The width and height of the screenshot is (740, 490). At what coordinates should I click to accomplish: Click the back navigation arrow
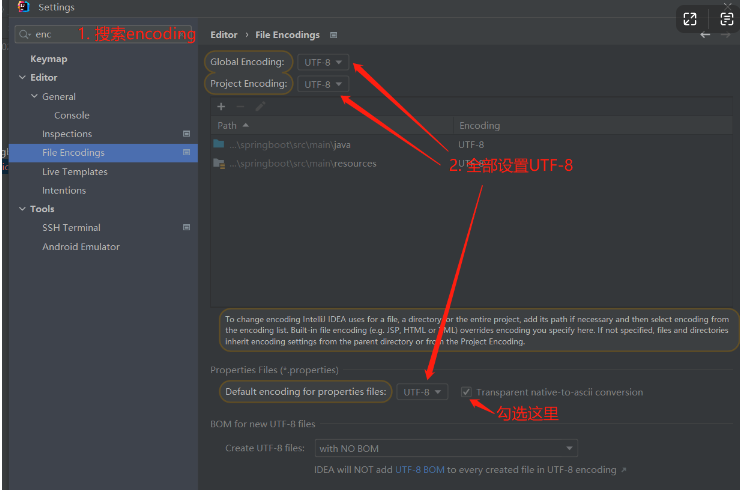(705, 34)
